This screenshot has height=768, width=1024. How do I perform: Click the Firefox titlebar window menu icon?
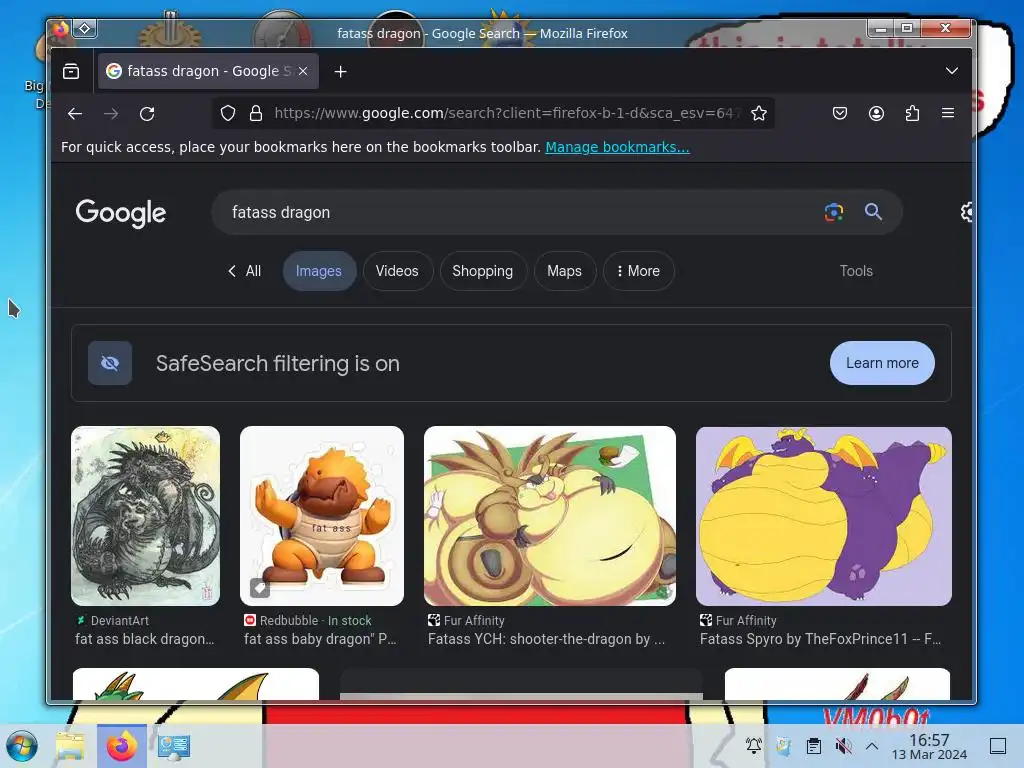(61, 29)
